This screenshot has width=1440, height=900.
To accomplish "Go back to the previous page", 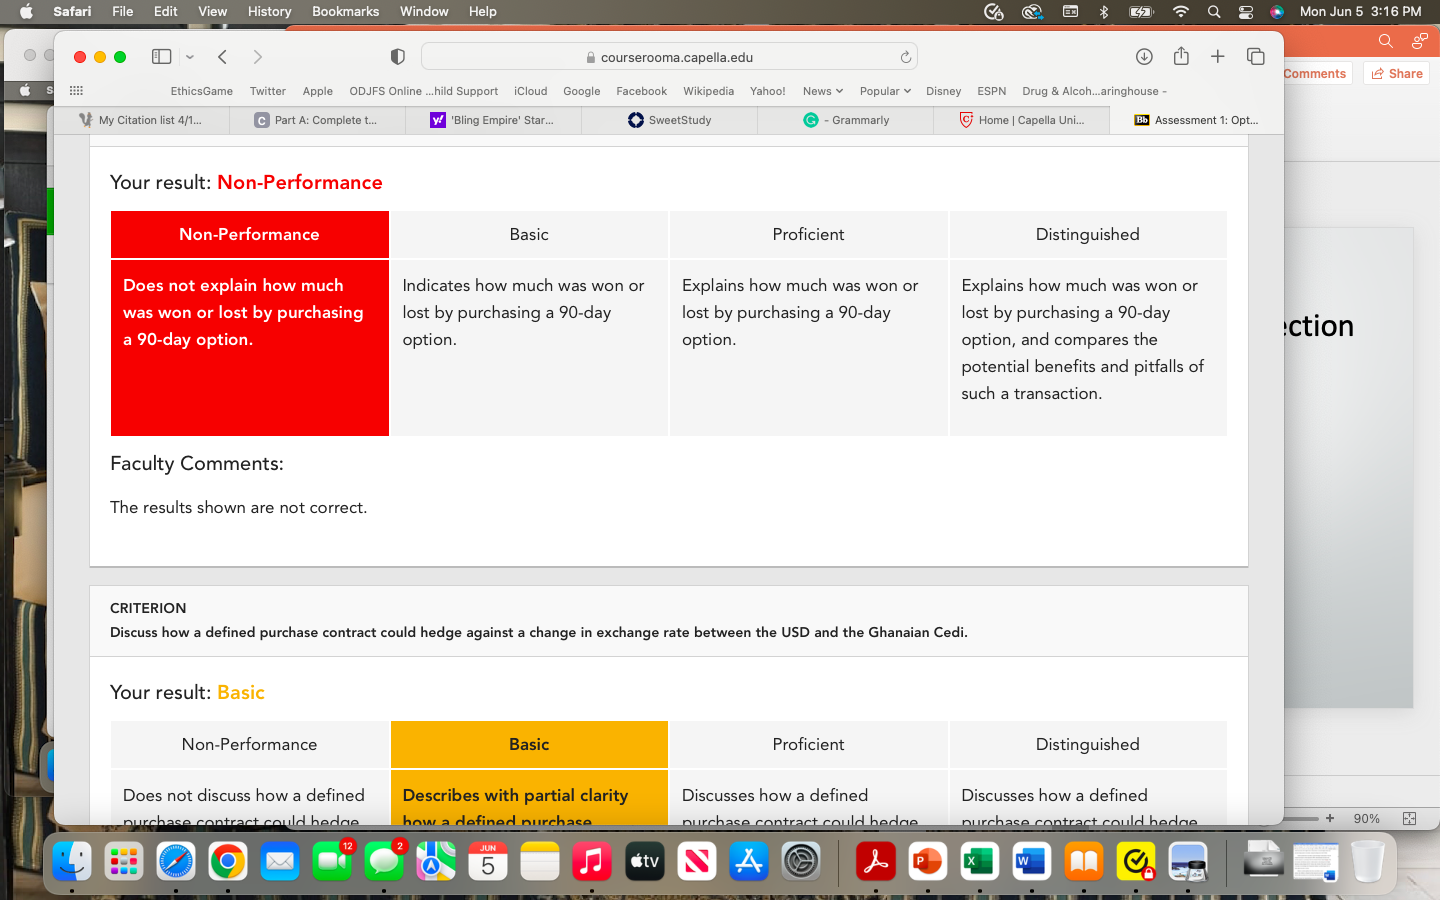I will (223, 57).
